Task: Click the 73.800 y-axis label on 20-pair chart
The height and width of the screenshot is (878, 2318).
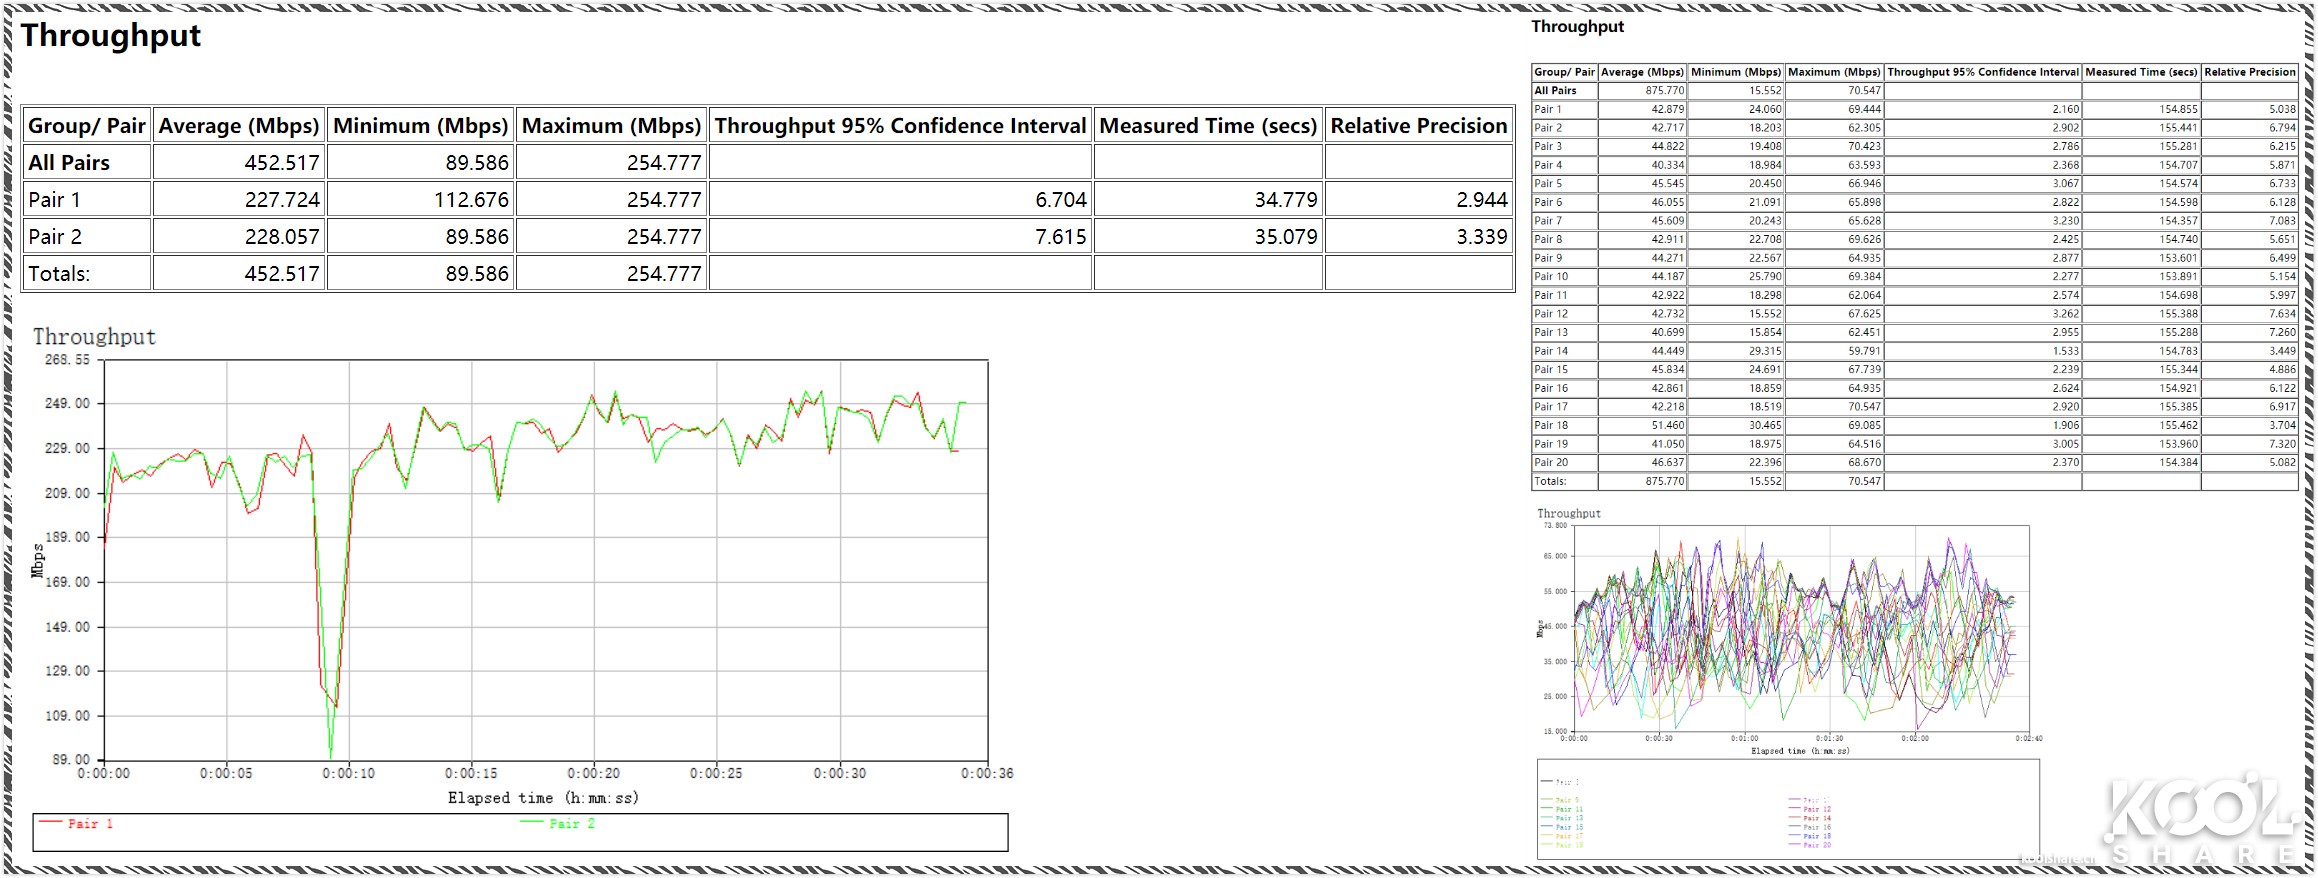Action: 1555,526
